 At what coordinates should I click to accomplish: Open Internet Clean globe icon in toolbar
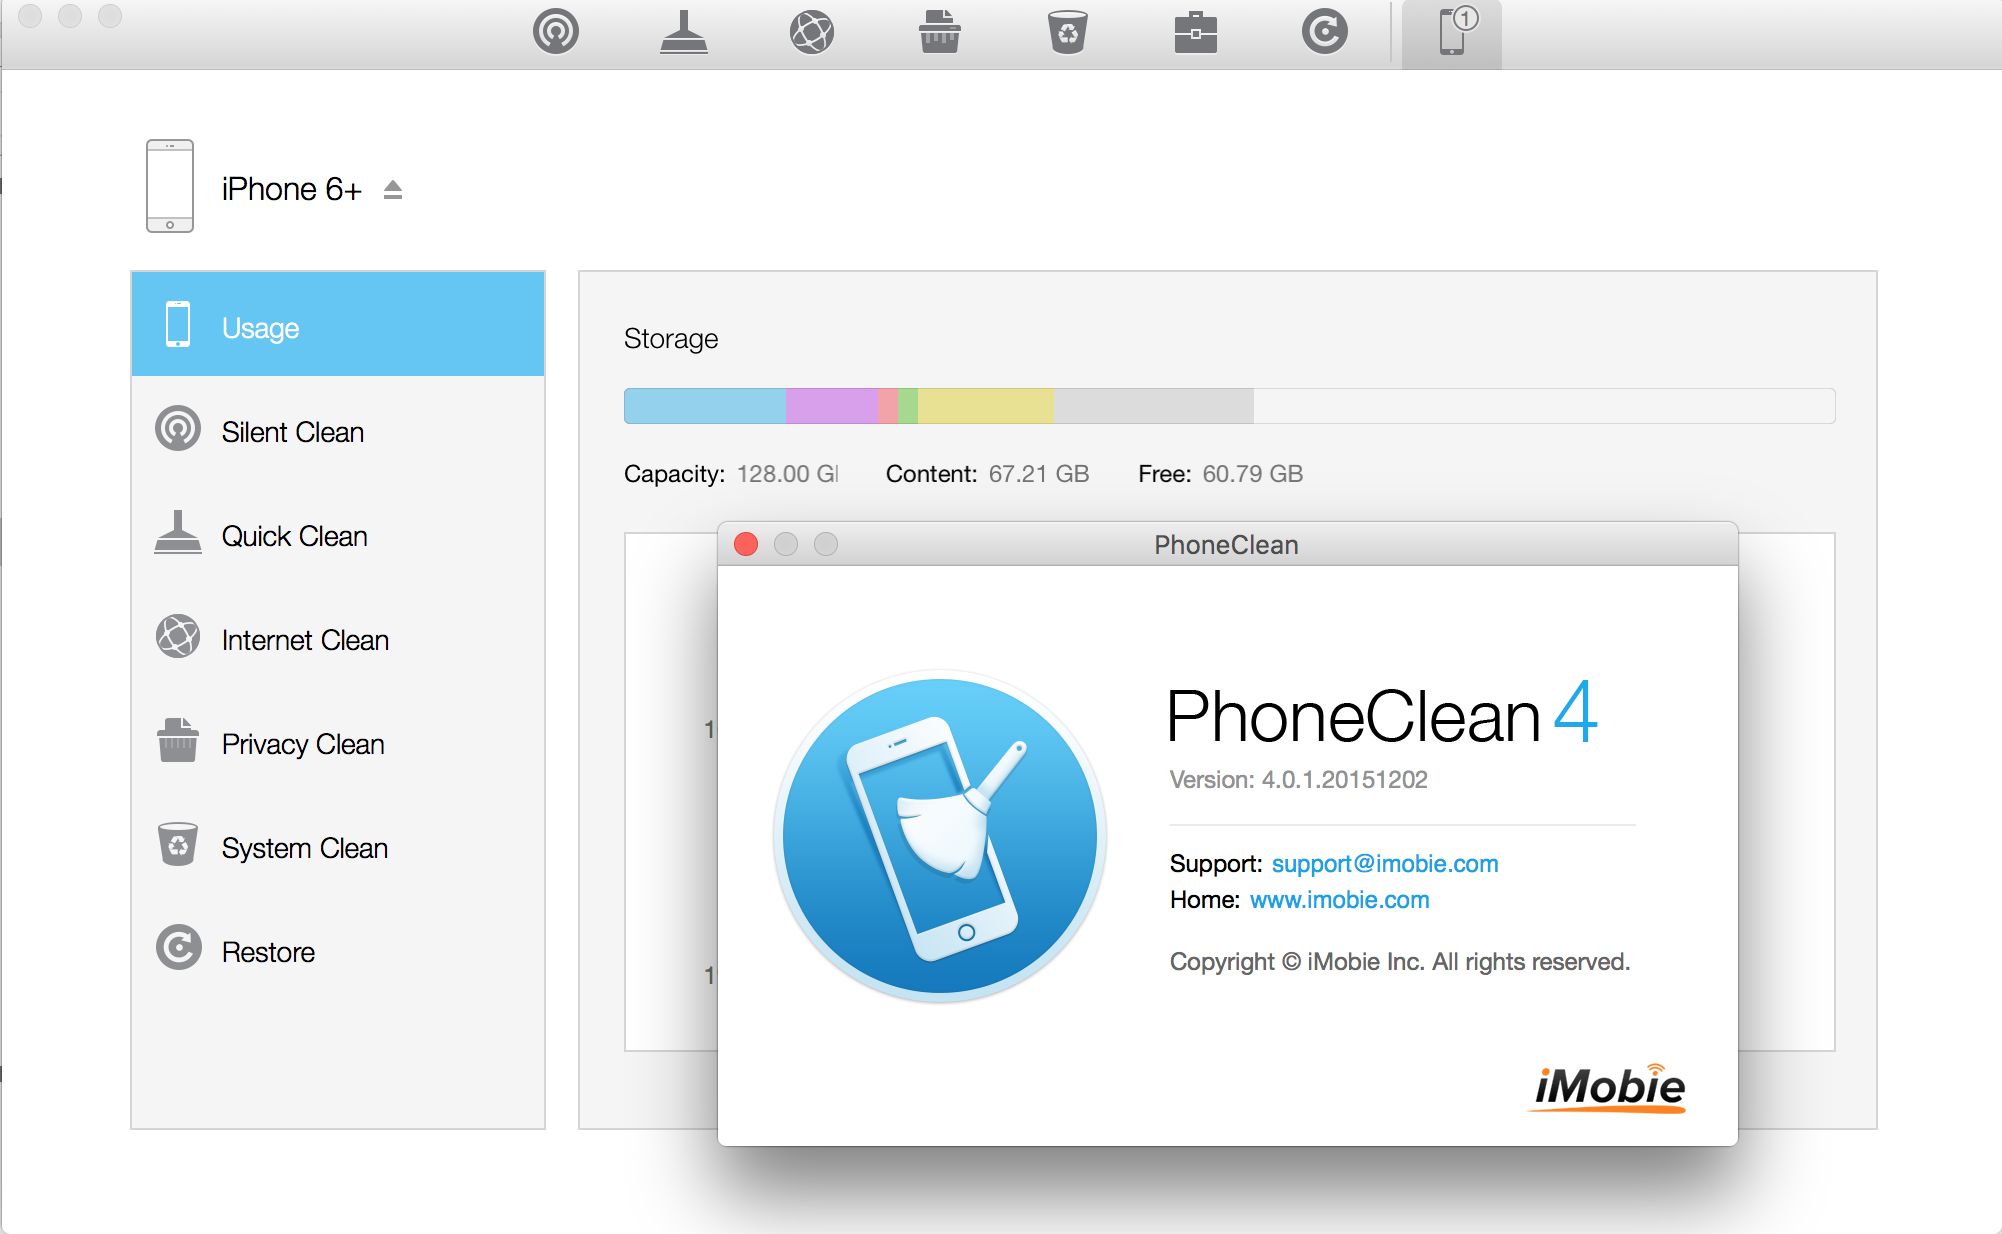pyautogui.click(x=812, y=32)
